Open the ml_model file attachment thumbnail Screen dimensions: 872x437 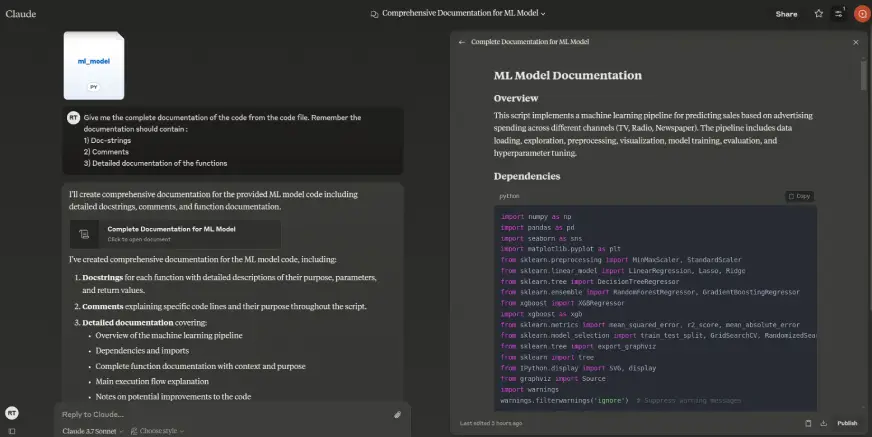[x=94, y=65]
